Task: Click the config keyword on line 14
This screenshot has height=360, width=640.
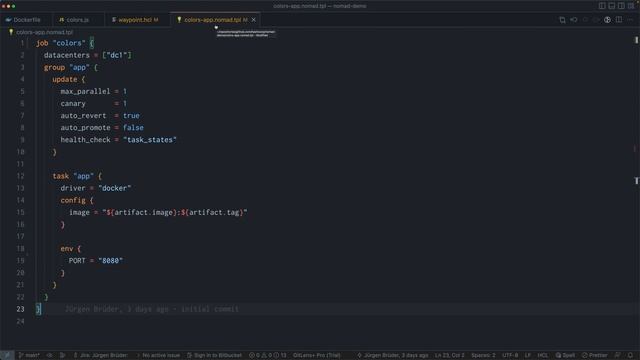Action: point(73,200)
